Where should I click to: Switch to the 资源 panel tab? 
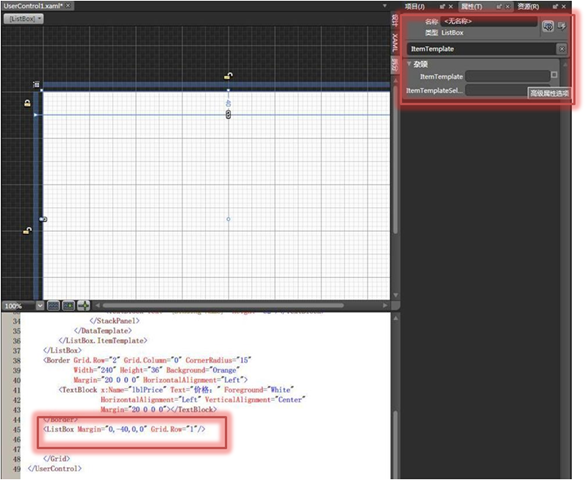pyautogui.click(x=528, y=6)
